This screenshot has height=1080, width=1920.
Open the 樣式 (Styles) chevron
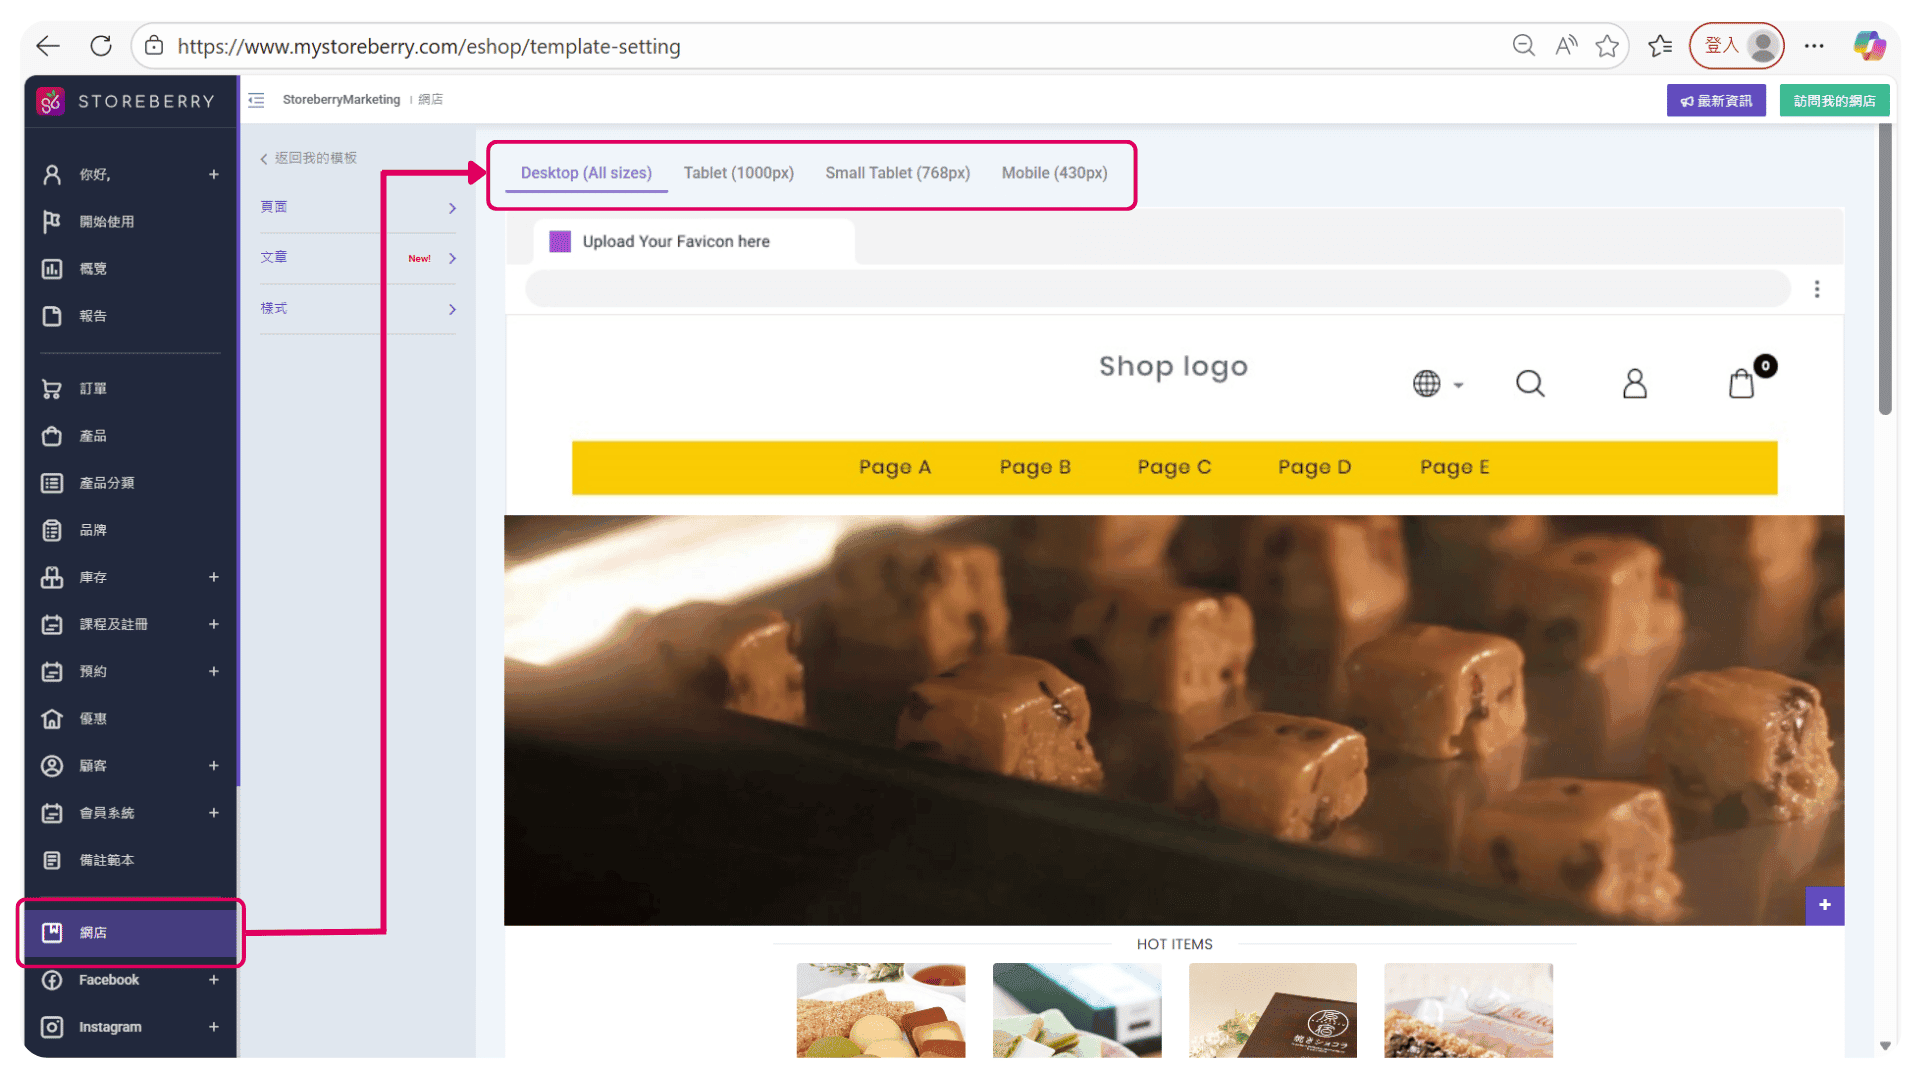coord(452,309)
